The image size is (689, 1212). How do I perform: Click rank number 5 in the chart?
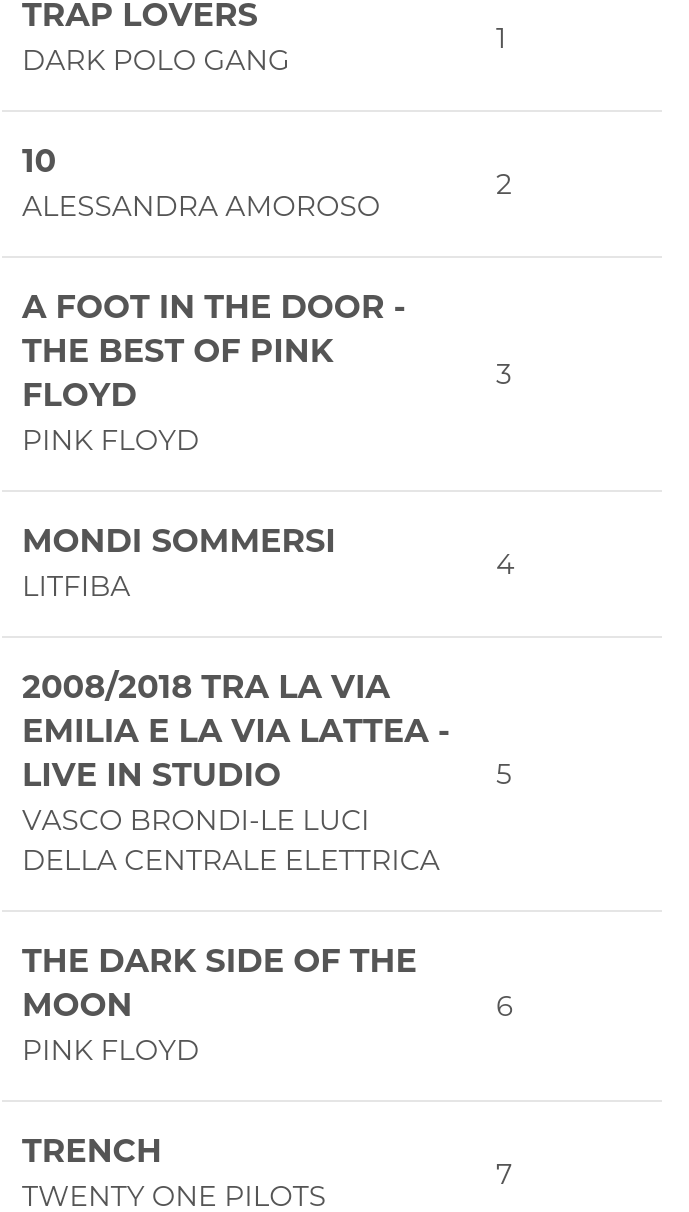(x=504, y=774)
